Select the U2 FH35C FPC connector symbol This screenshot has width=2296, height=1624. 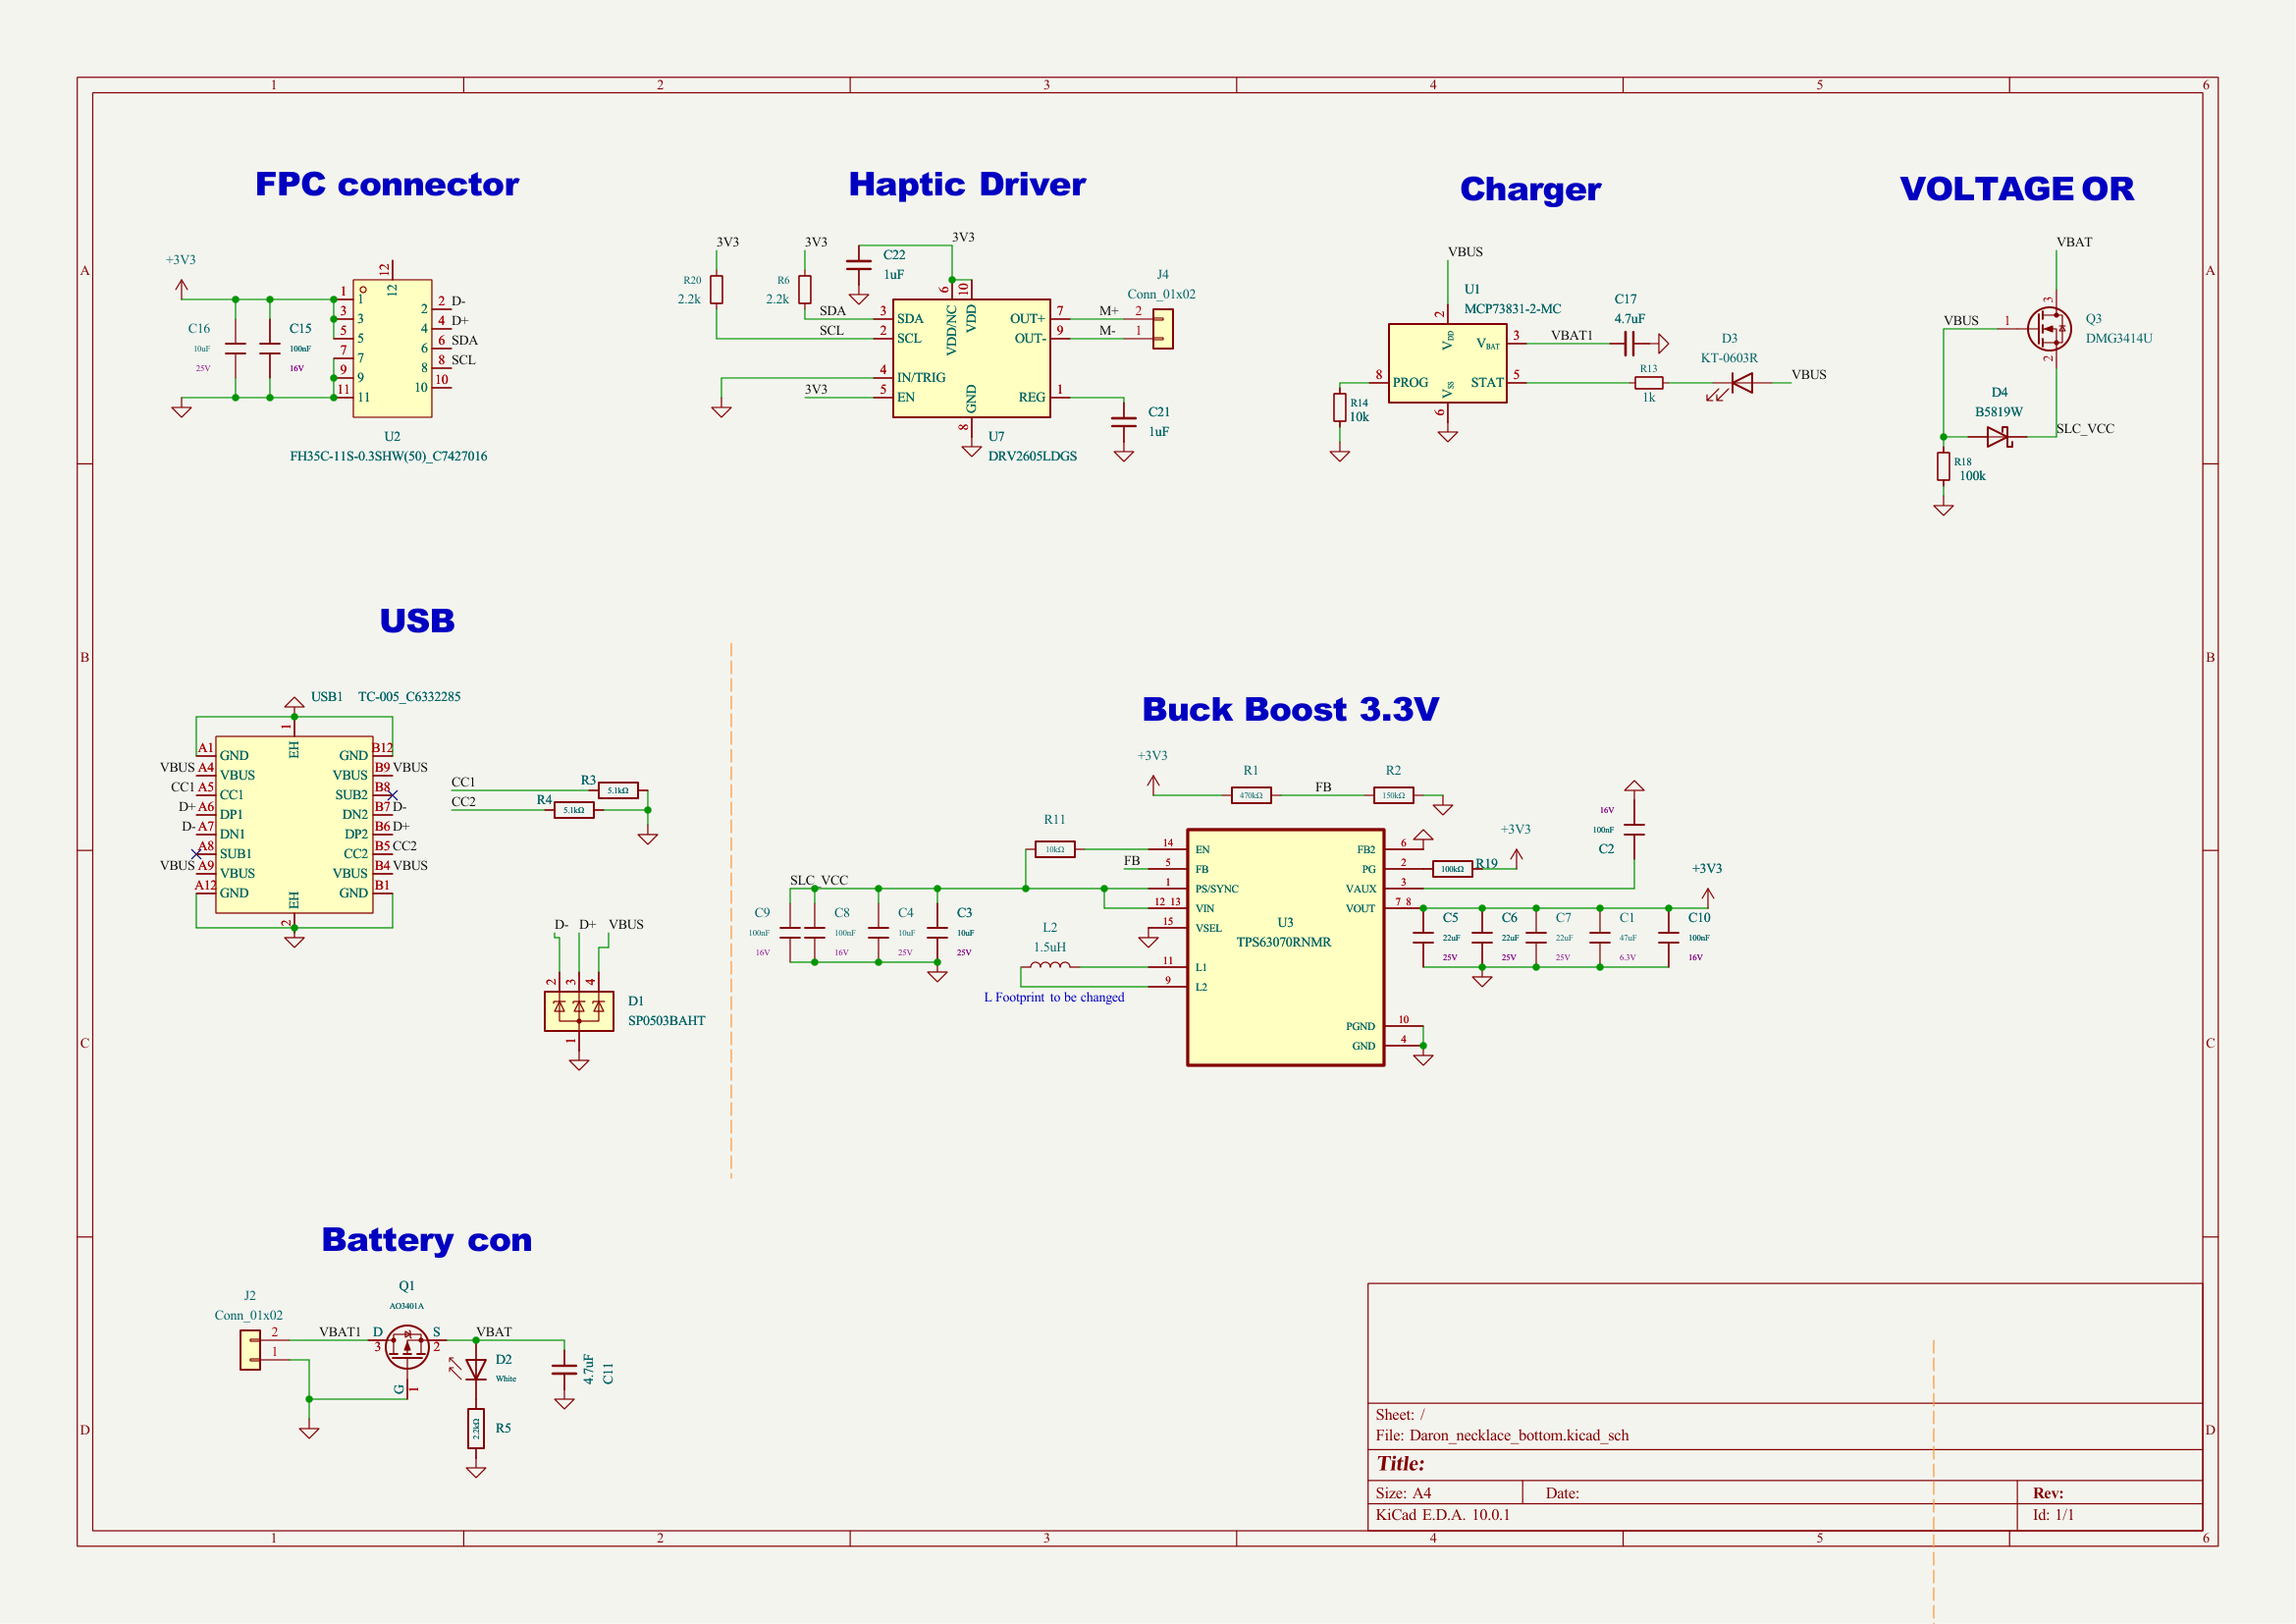click(x=392, y=348)
